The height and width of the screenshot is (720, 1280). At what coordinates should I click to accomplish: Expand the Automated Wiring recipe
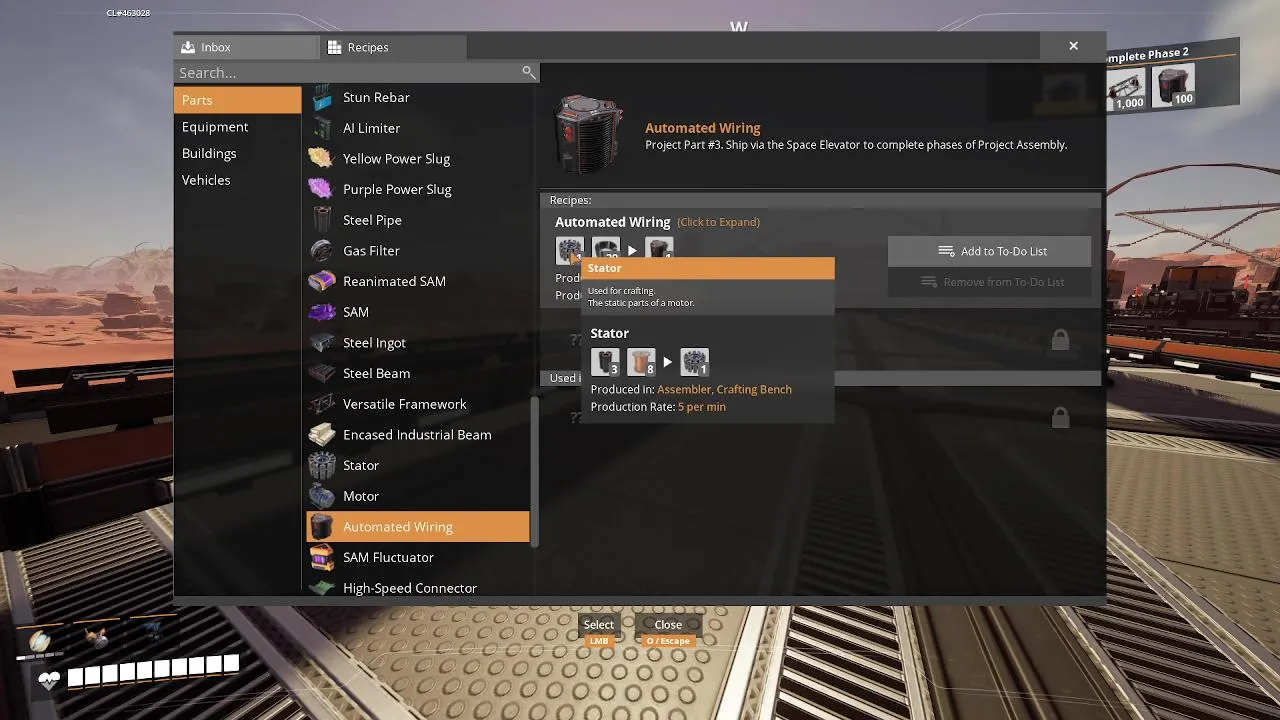(718, 222)
